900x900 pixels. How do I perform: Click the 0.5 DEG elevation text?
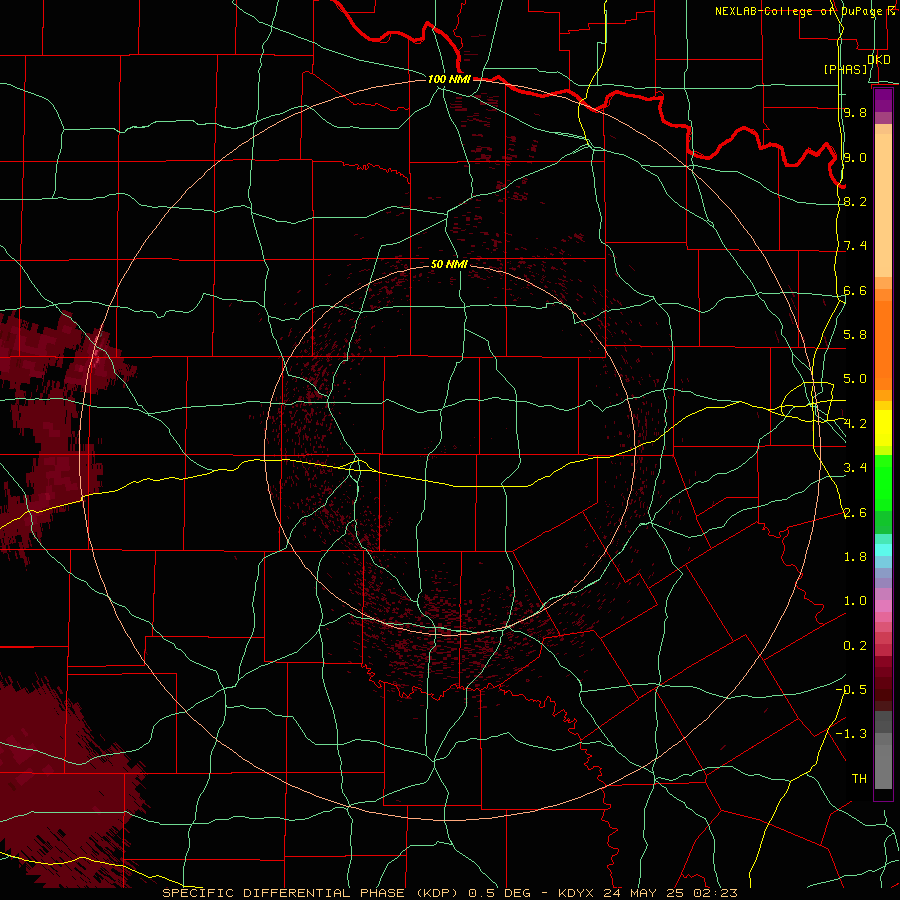499,893
